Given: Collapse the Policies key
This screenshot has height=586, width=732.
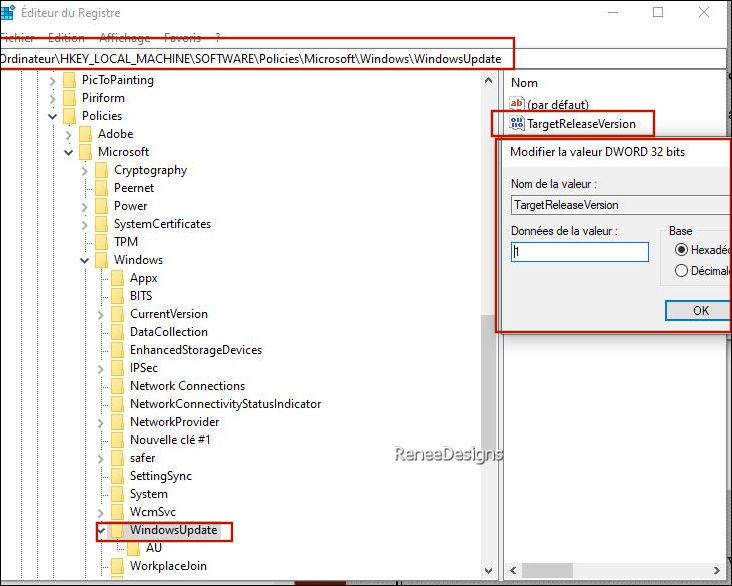Looking at the screenshot, I should tap(52, 116).
